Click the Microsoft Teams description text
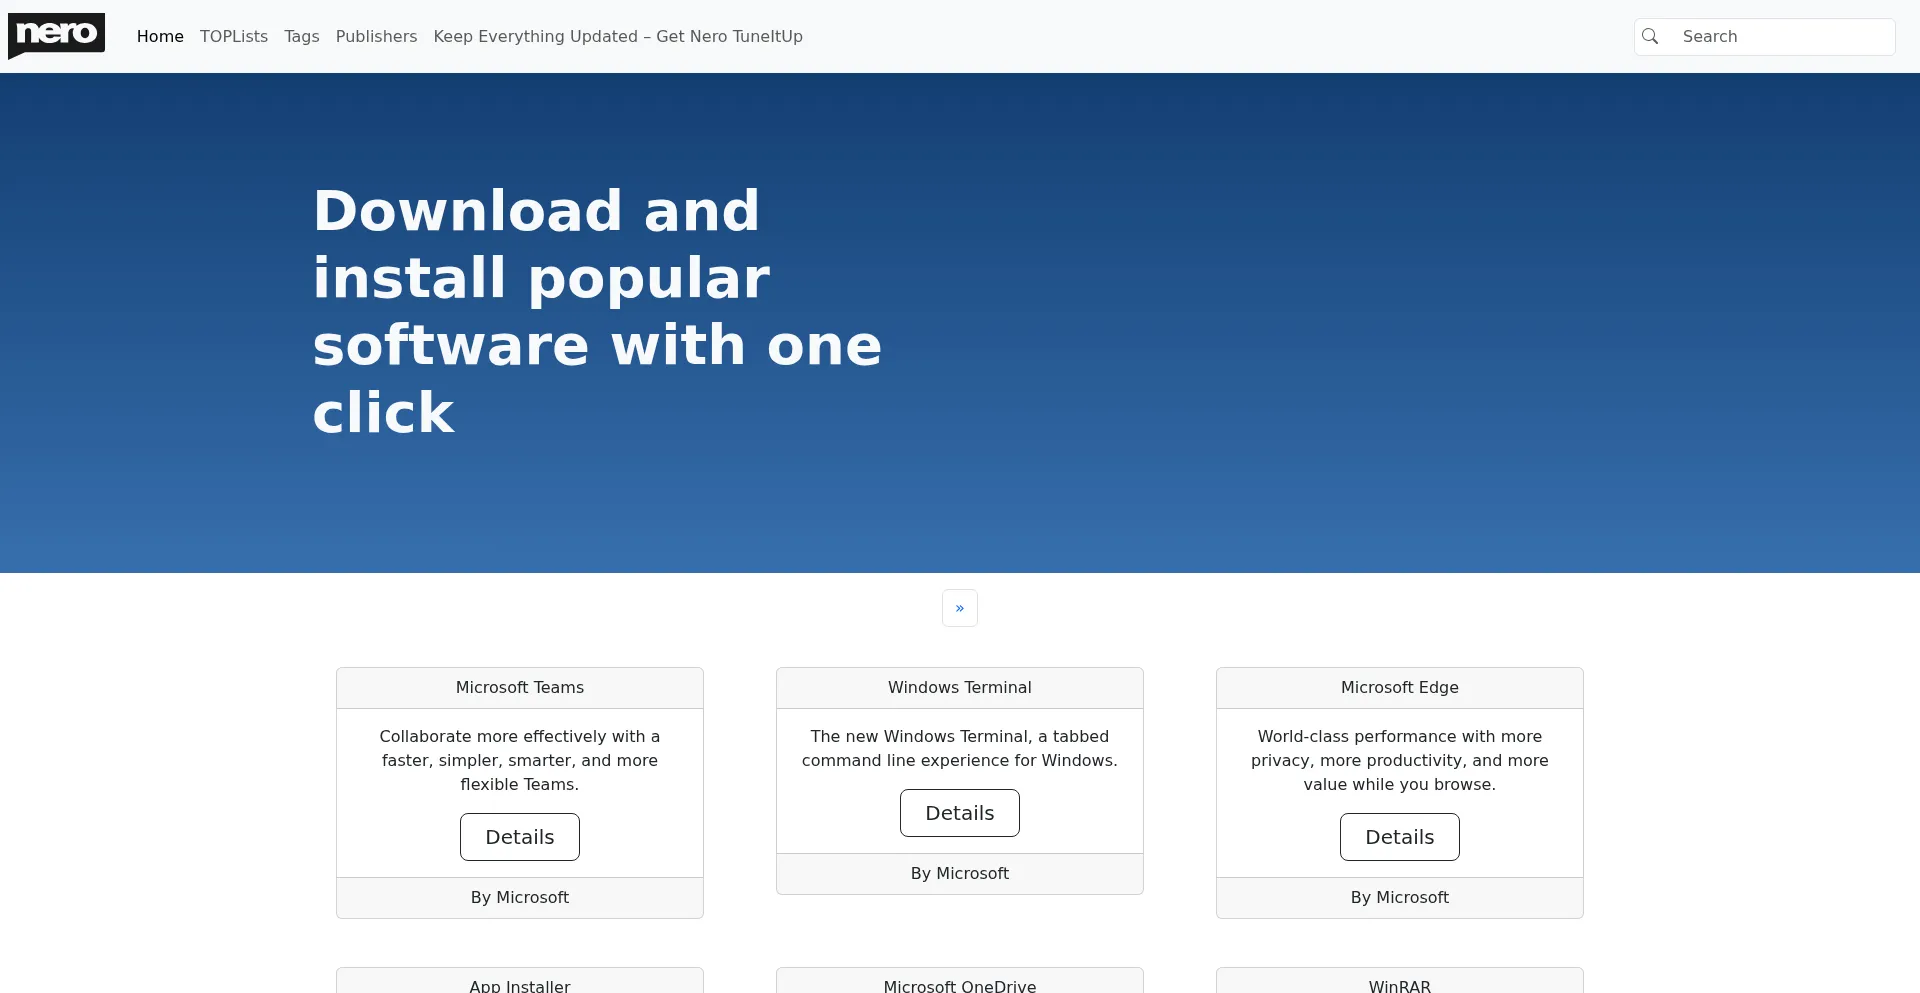This screenshot has width=1920, height=993. tap(520, 761)
